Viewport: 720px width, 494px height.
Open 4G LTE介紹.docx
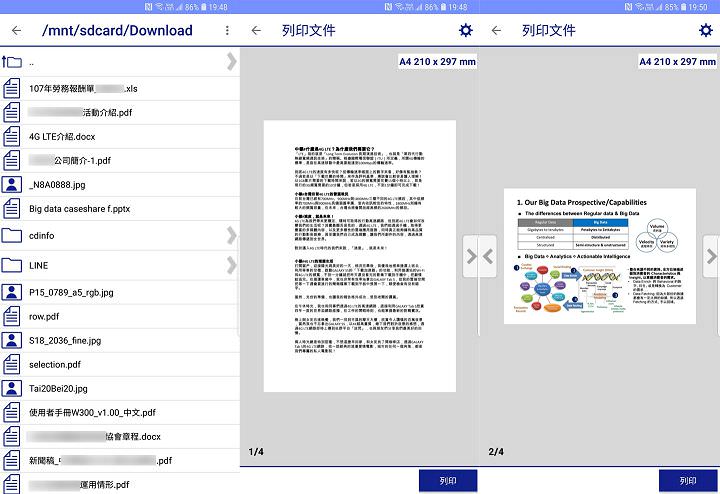(x=120, y=136)
